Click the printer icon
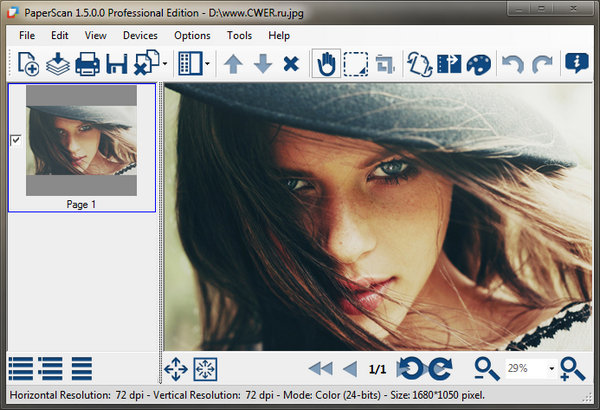This screenshot has width=600, height=410. click(88, 64)
